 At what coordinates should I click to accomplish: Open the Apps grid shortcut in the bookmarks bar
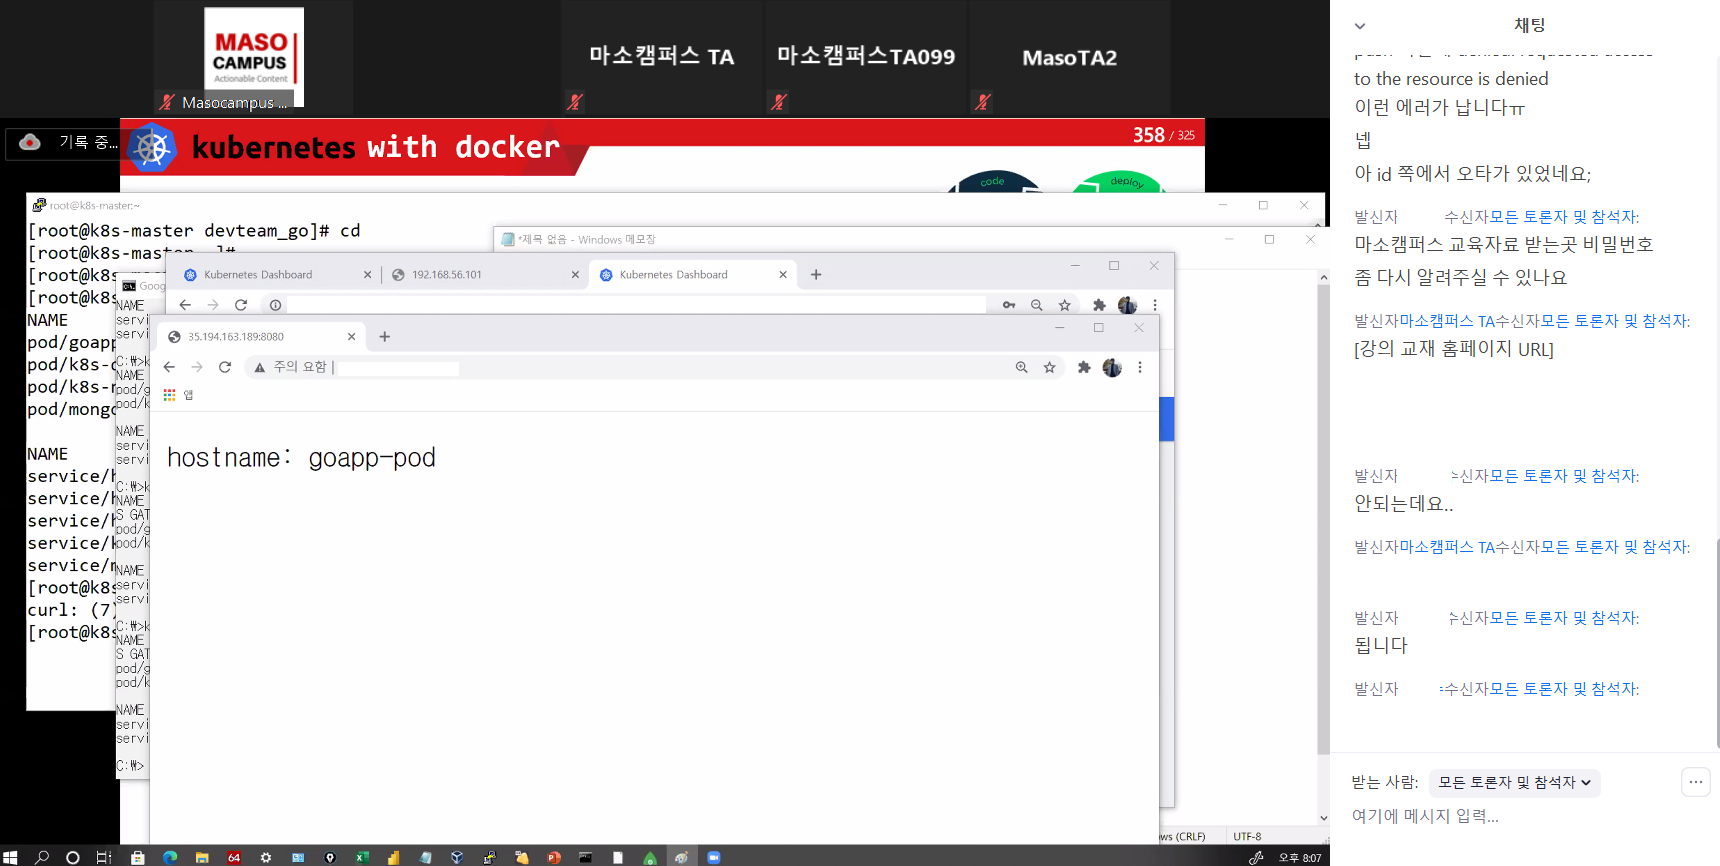point(170,395)
